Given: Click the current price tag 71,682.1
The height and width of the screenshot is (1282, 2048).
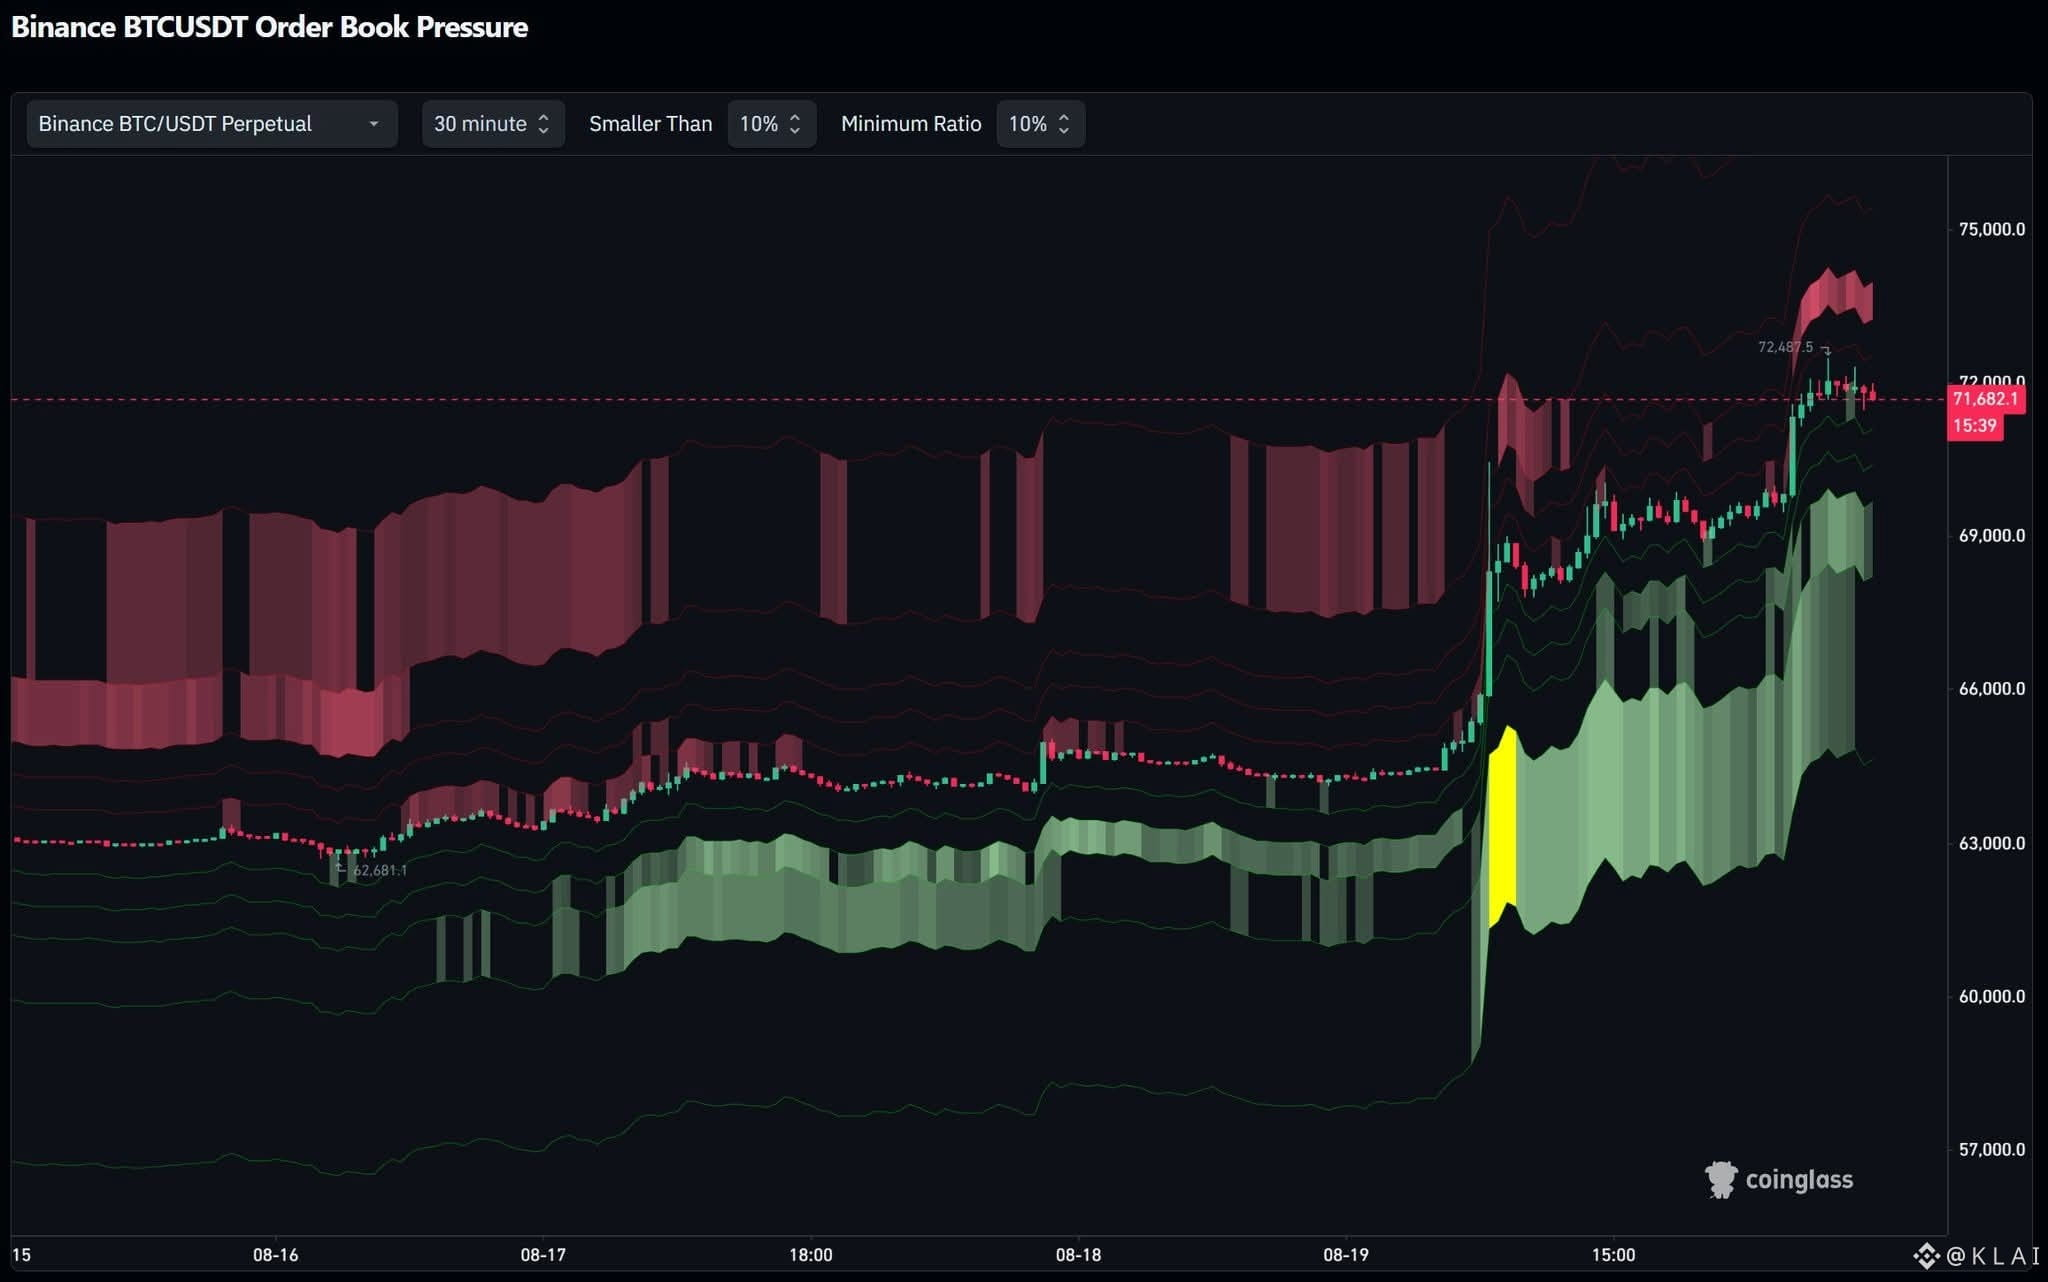Looking at the screenshot, I should click(1986, 399).
